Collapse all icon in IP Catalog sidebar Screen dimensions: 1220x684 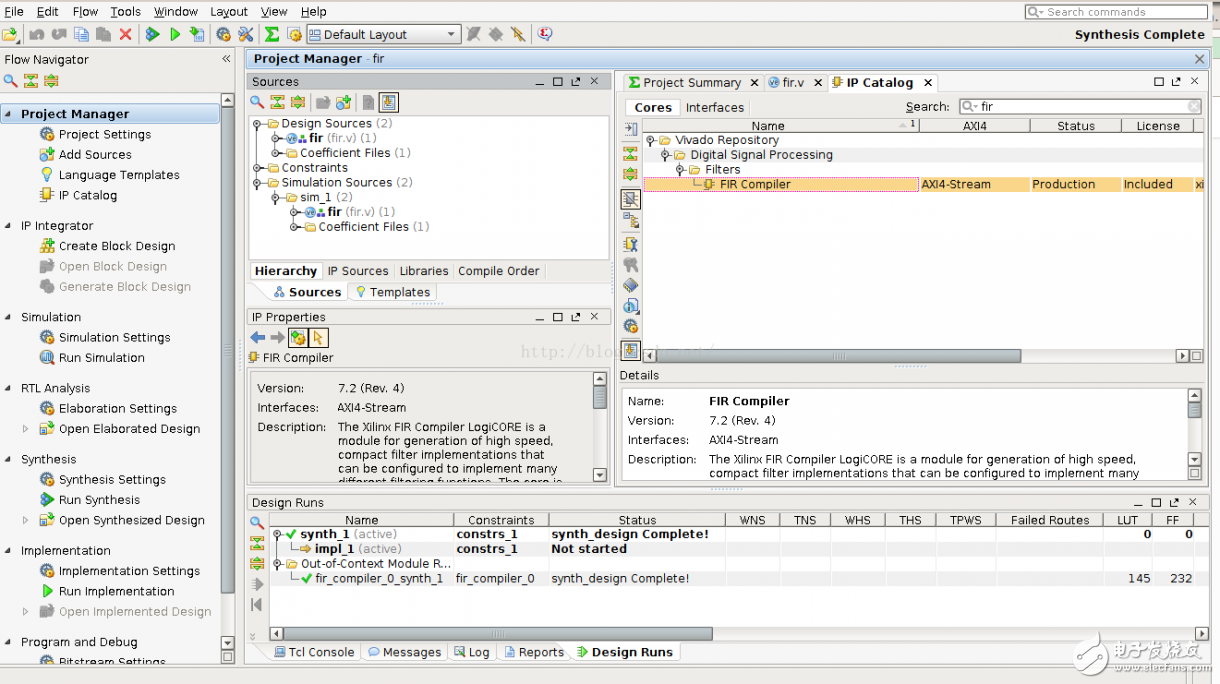point(630,153)
